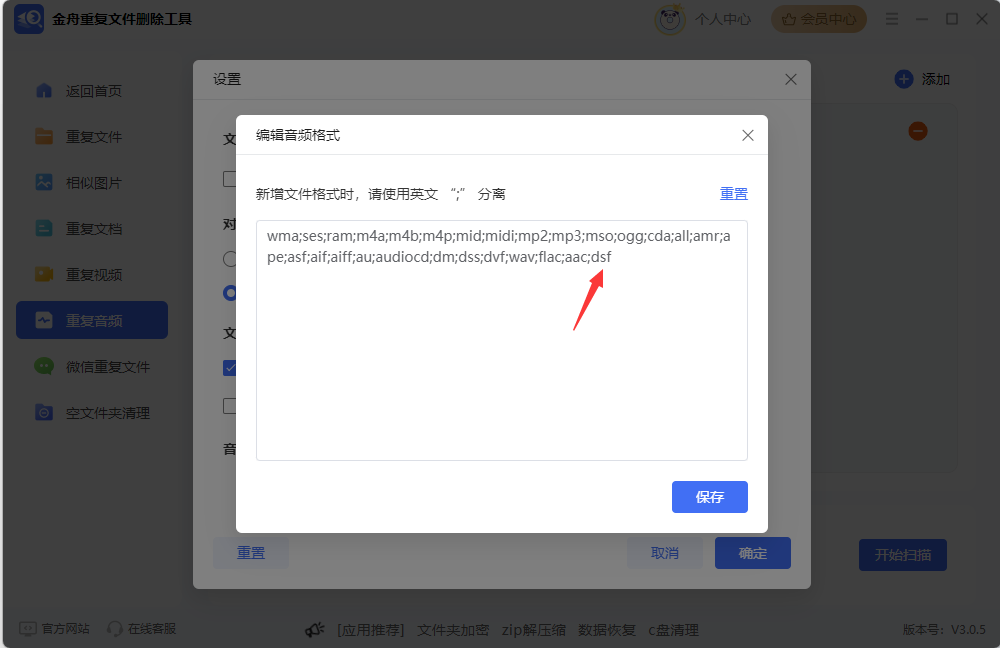
Task: Open the 个人中心 user center
Action: (x=704, y=19)
